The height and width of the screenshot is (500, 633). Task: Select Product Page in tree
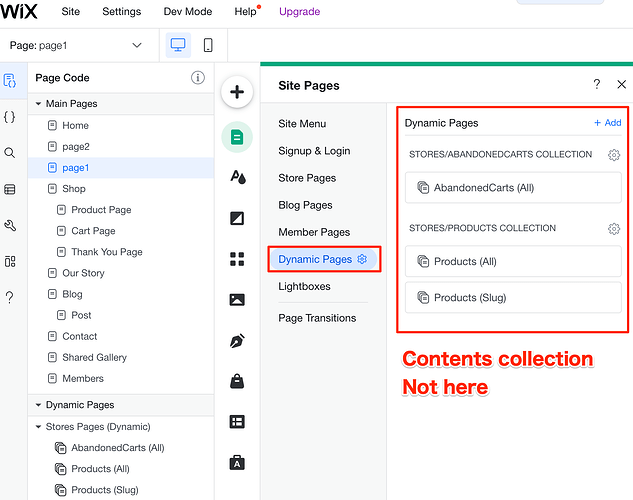[121, 209]
